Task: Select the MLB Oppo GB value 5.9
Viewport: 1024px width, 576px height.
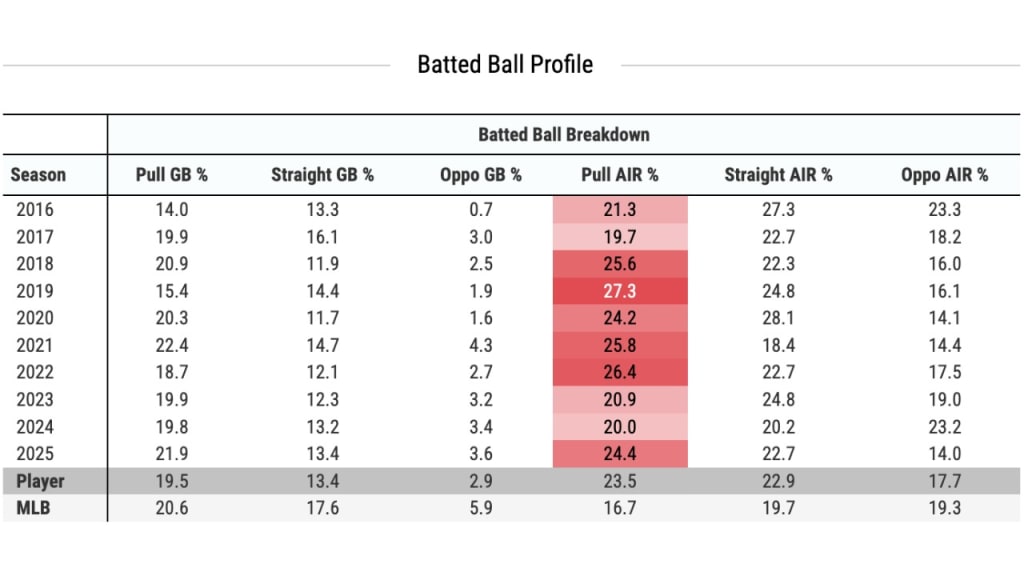Action: pyautogui.click(x=480, y=508)
